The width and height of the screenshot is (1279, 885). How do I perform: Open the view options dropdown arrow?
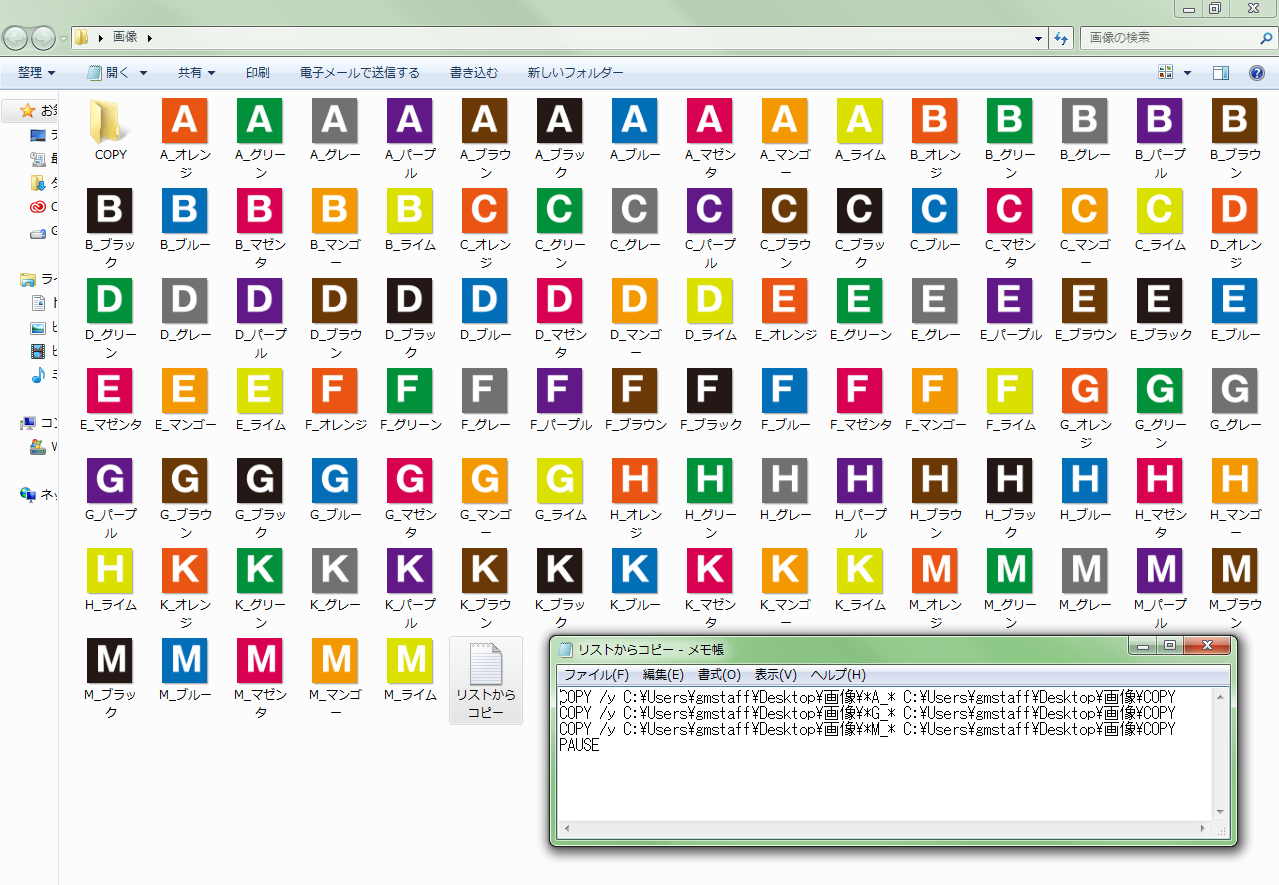[x=1188, y=73]
